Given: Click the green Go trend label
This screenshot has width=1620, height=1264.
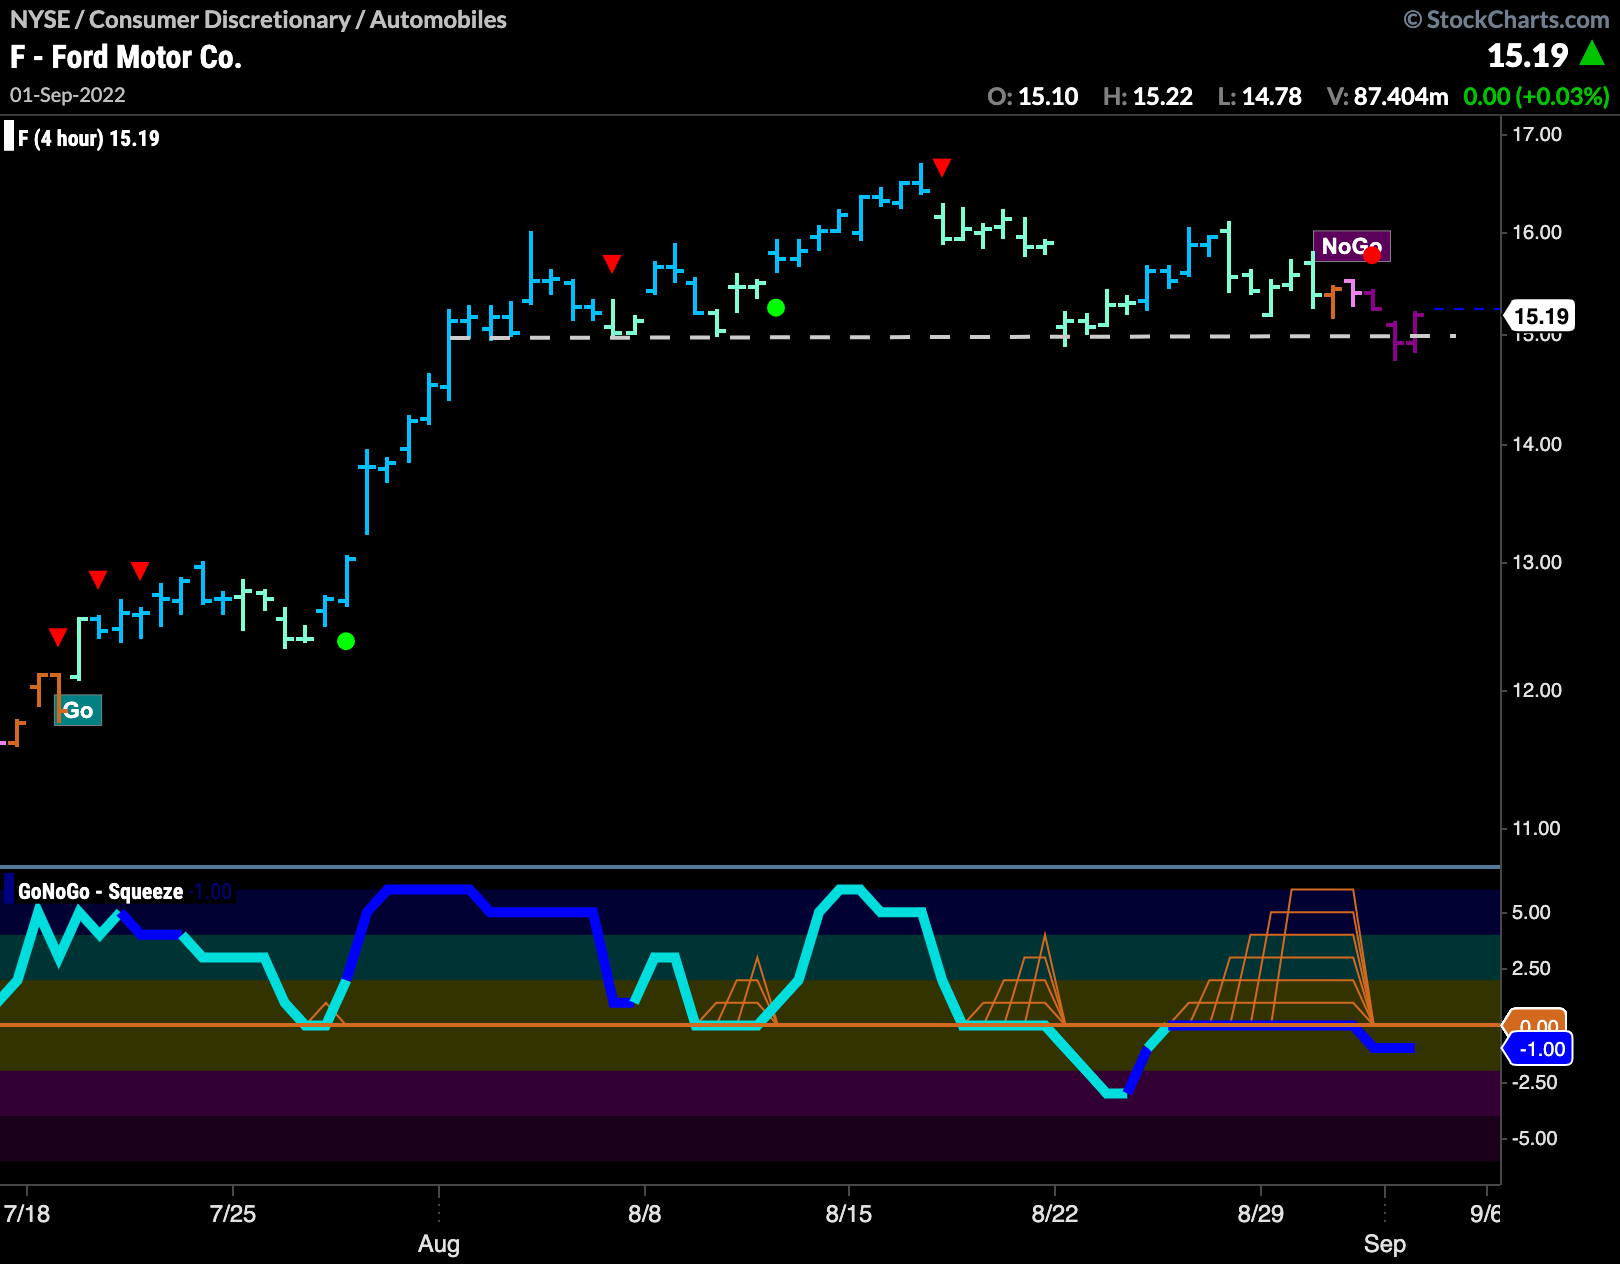Looking at the screenshot, I should click(x=78, y=710).
